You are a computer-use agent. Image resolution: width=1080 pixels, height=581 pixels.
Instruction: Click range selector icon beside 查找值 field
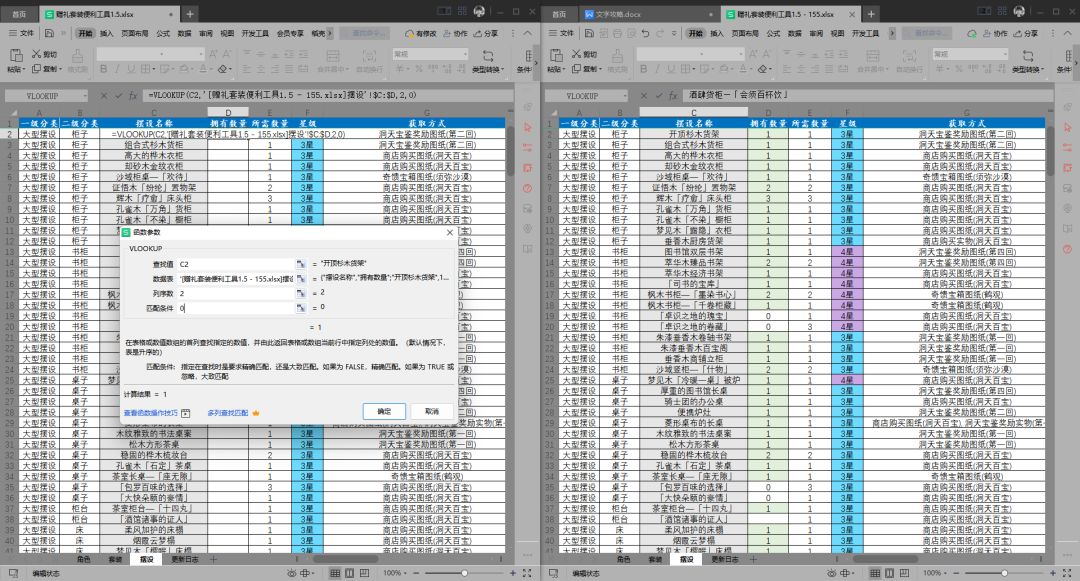tap(300, 264)
